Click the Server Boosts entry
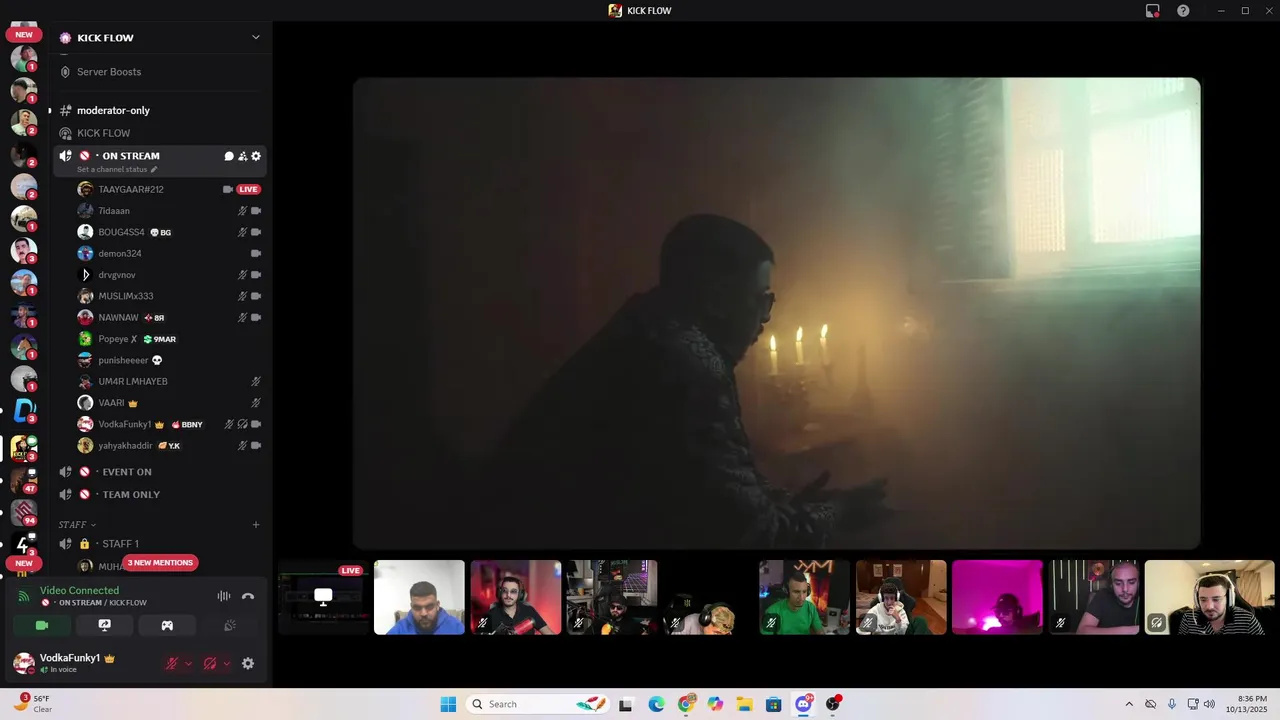1280x720 pixels. [x=109, y=72]
